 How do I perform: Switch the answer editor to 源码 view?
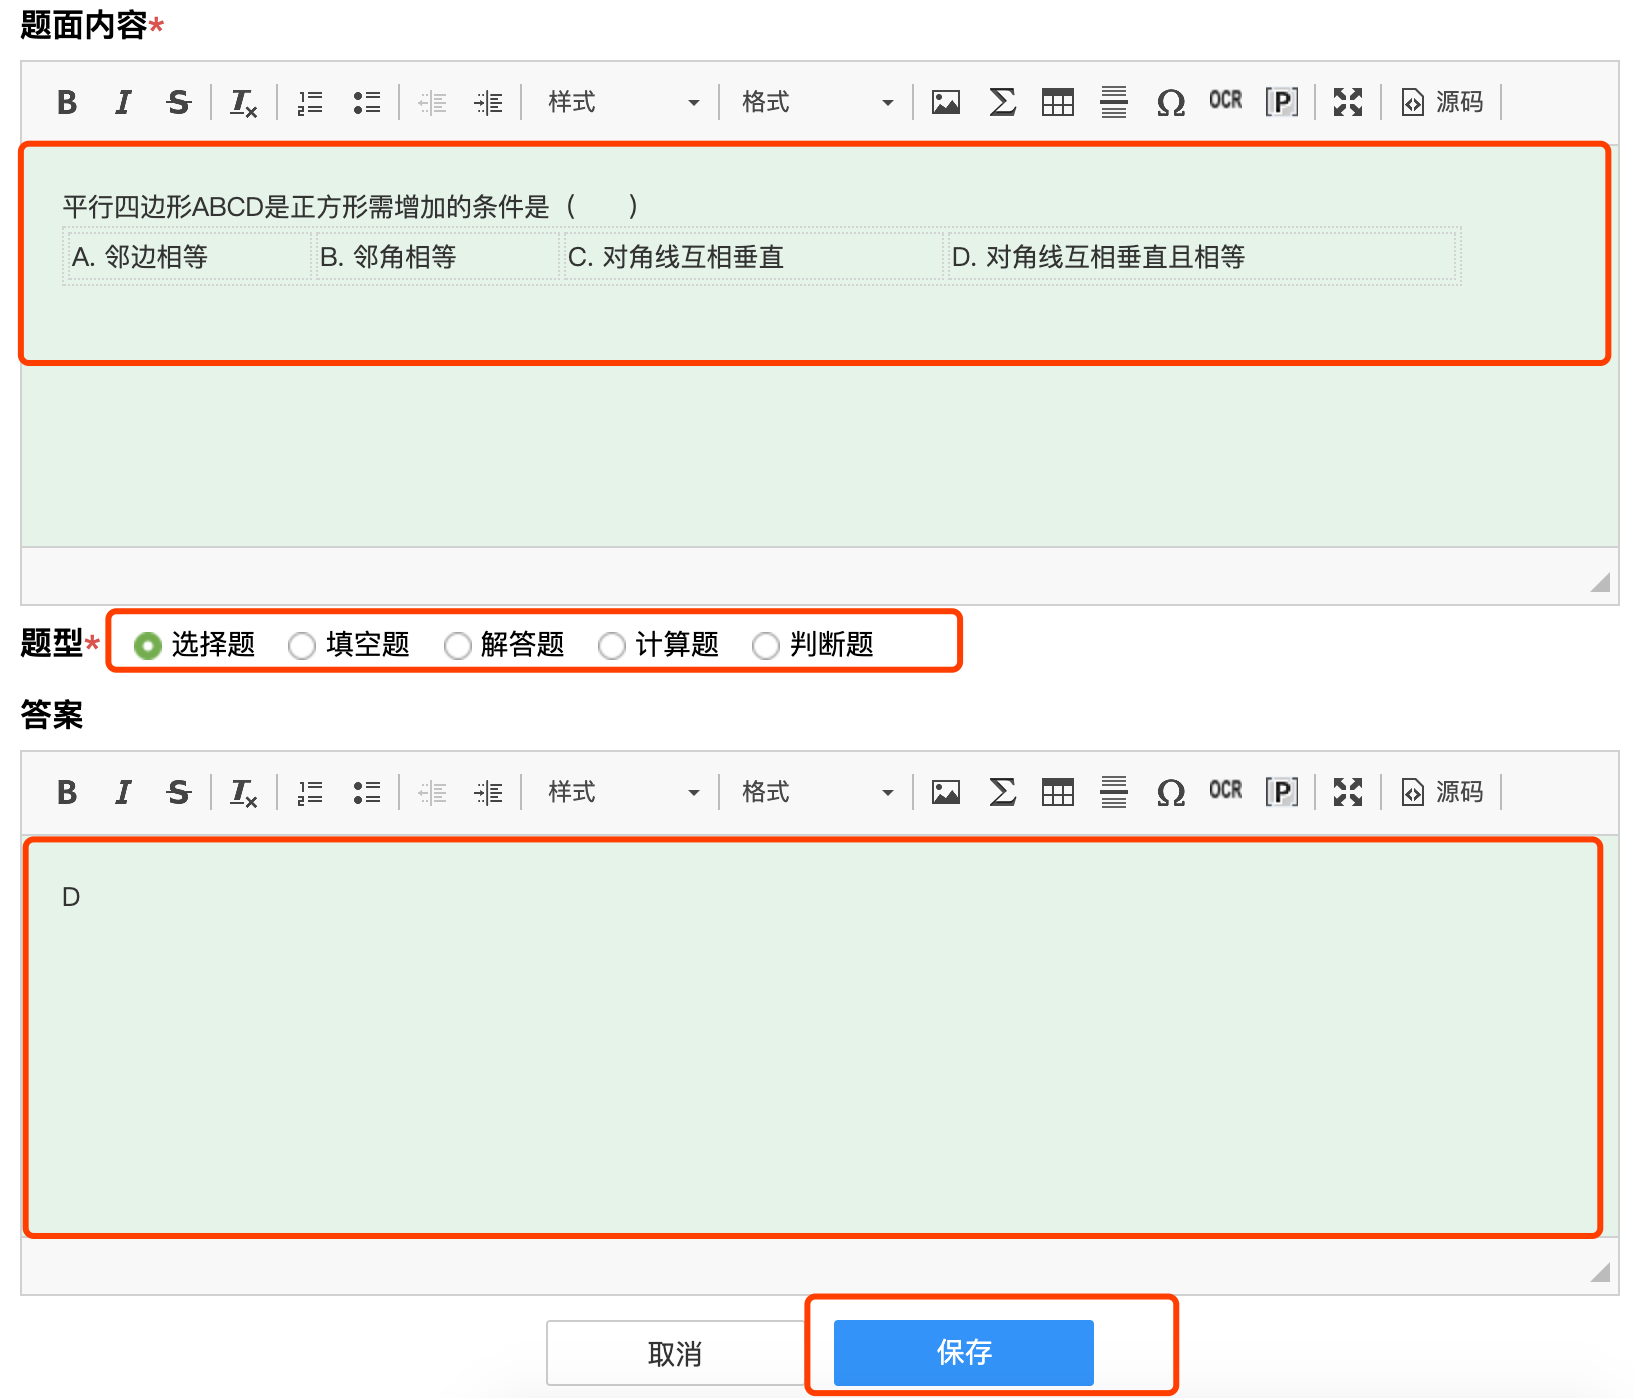pyautogui.click(x=1442, y=792)
